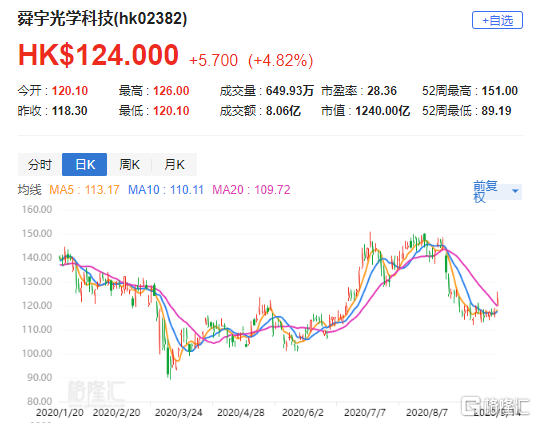Click the 2020/7/7 date axis label
The width and height of the screenshot is (536, 423).
tap(365, 413)
